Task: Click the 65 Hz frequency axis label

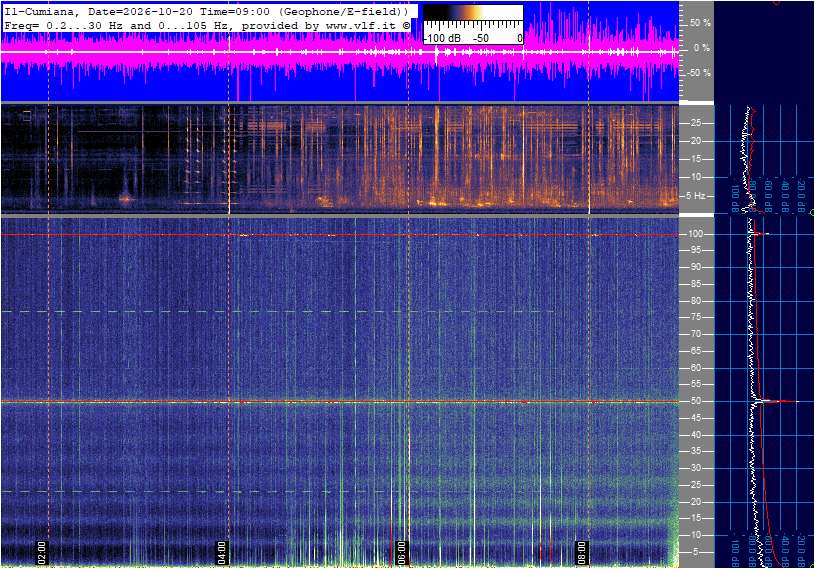Action: pos(695,351)
